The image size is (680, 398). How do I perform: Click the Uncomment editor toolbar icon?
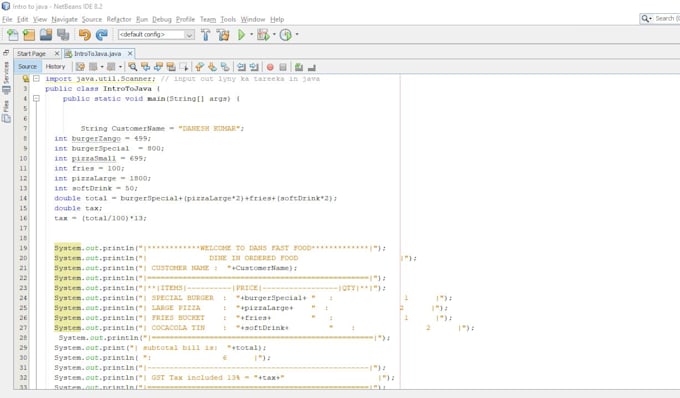(311, 67)
